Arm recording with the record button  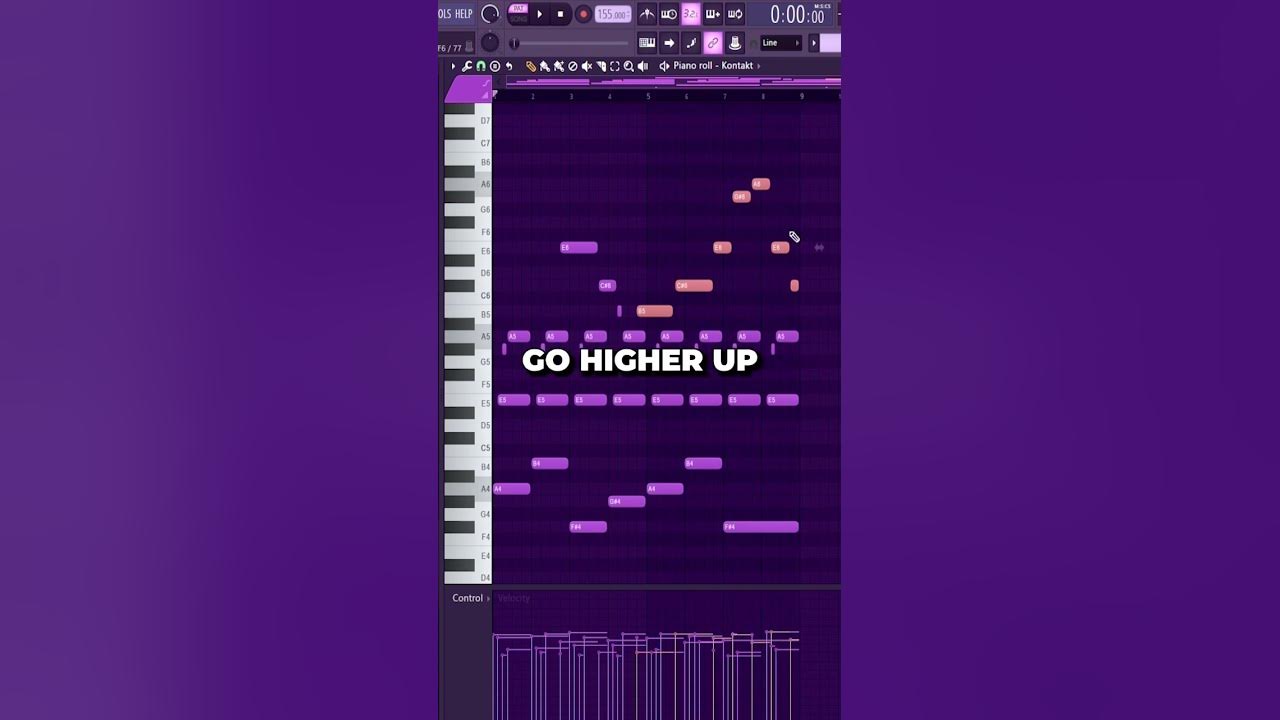click(583, 14)
